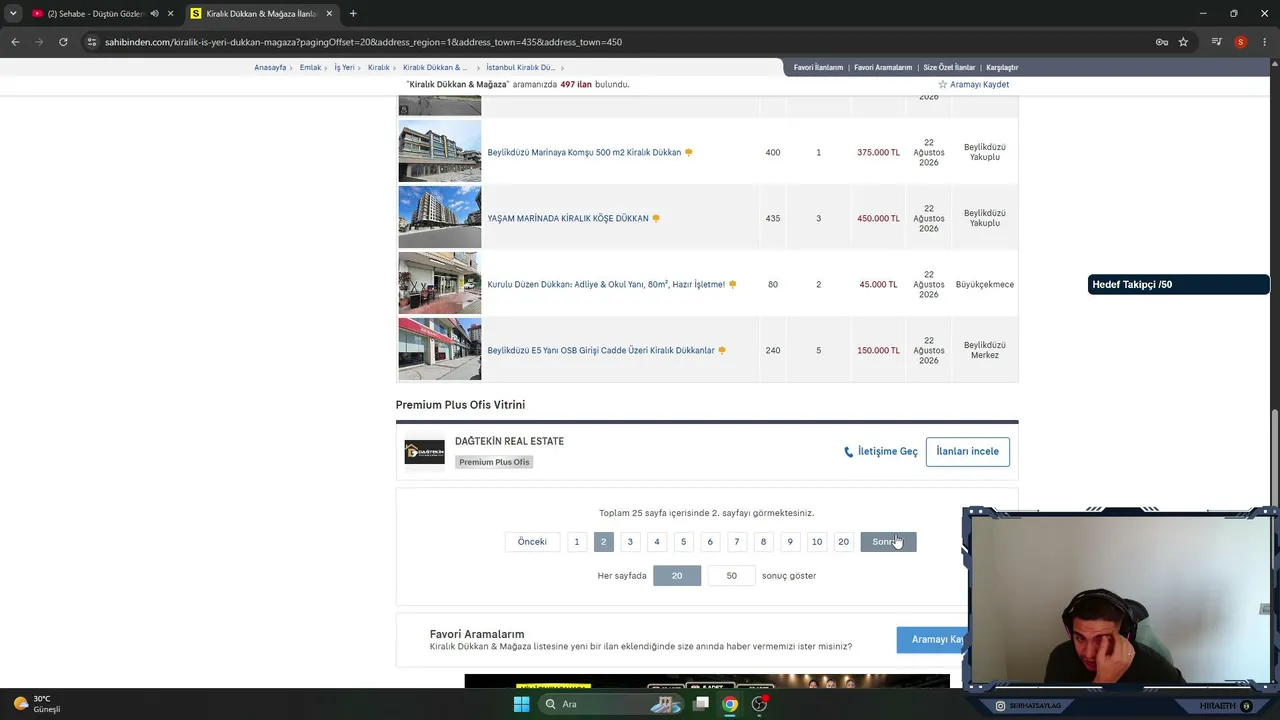1280x720 pixels.
Task: Open Size Özel İlanlar menu item
Action: (949, 67)
